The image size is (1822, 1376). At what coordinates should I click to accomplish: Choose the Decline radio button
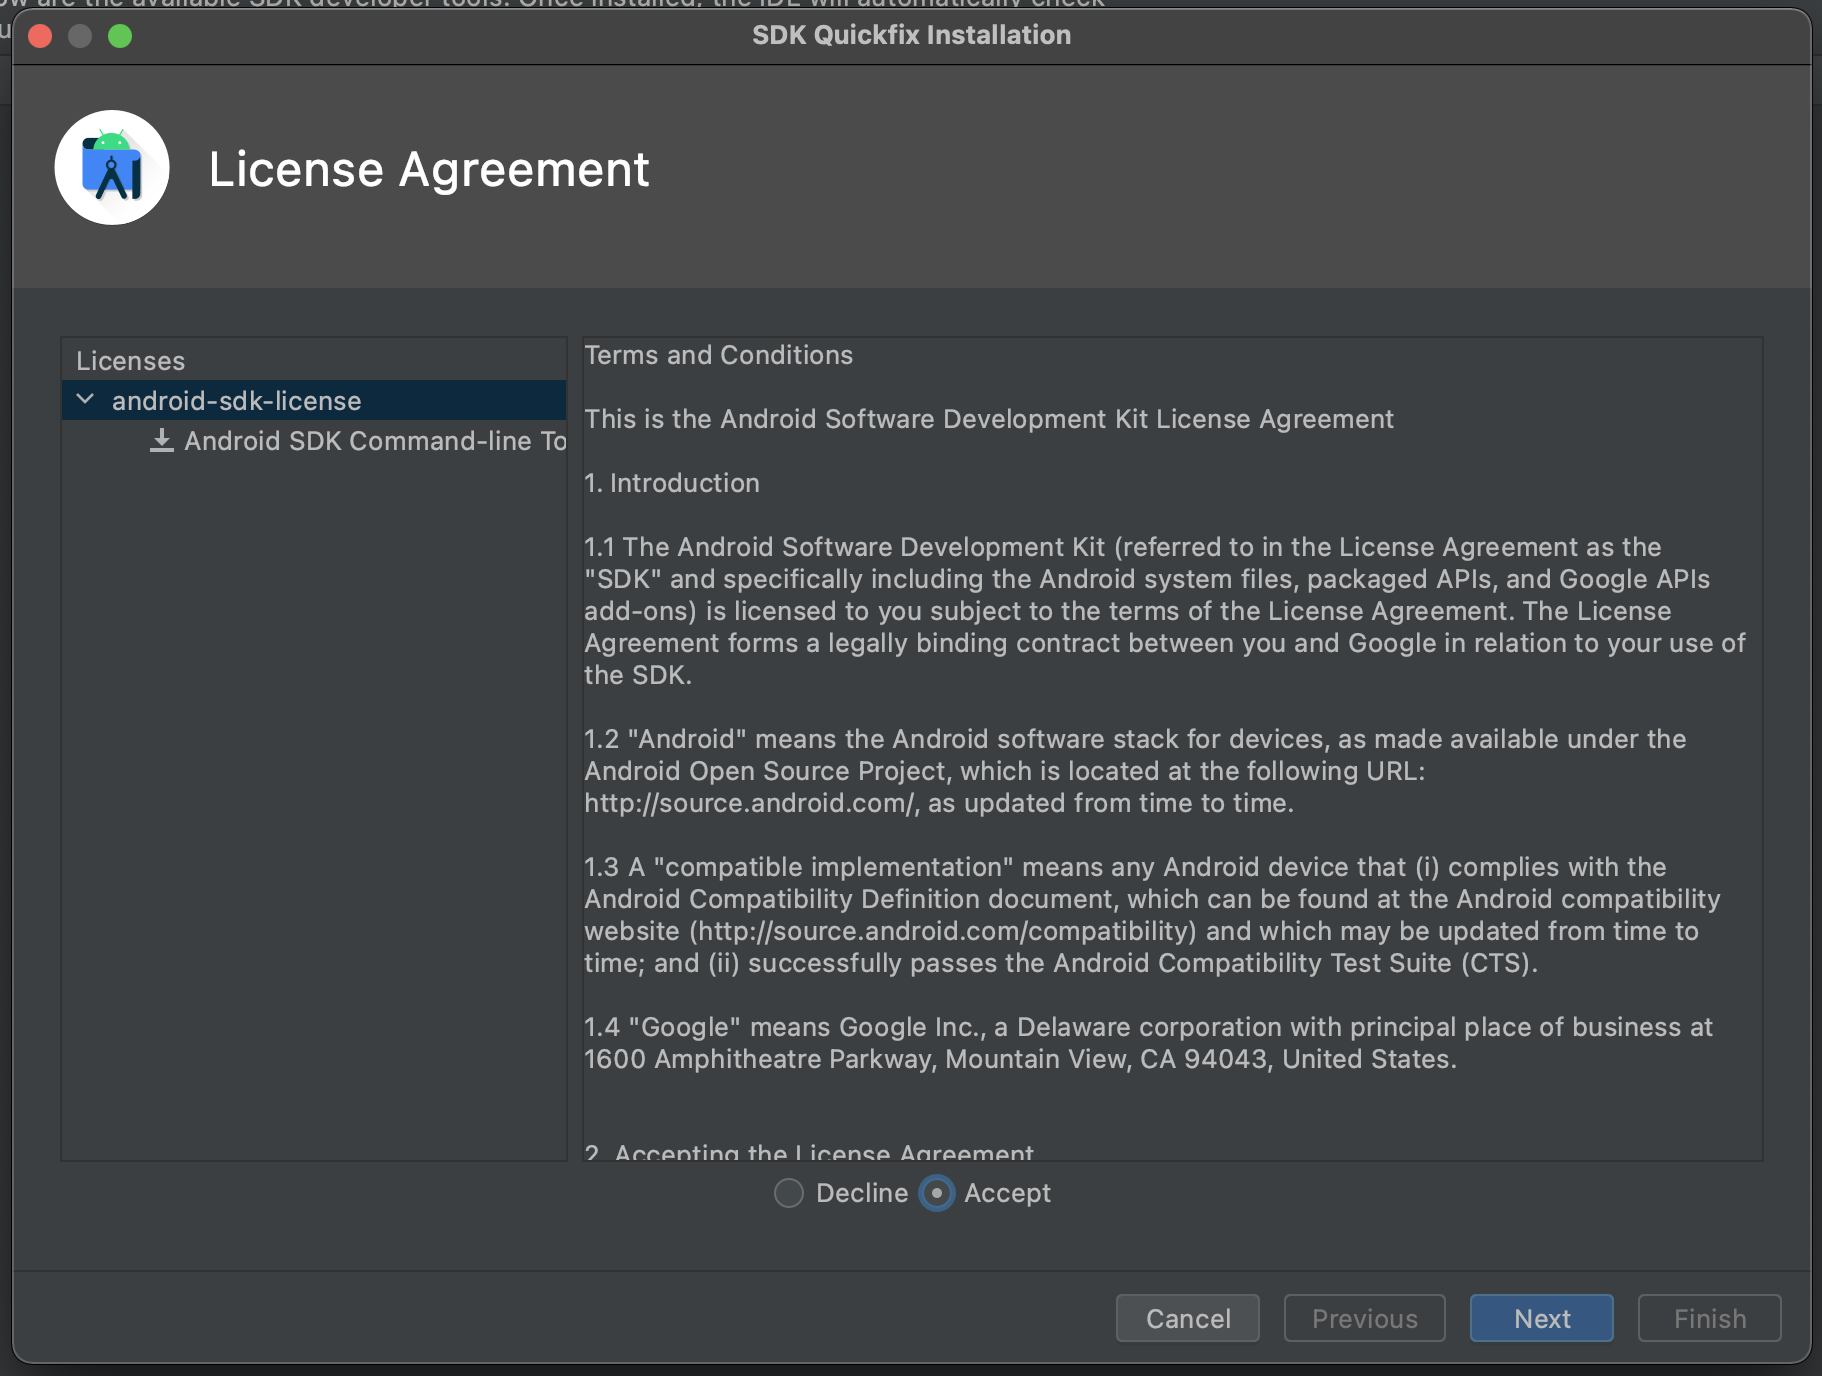[x=789, y=1193]
